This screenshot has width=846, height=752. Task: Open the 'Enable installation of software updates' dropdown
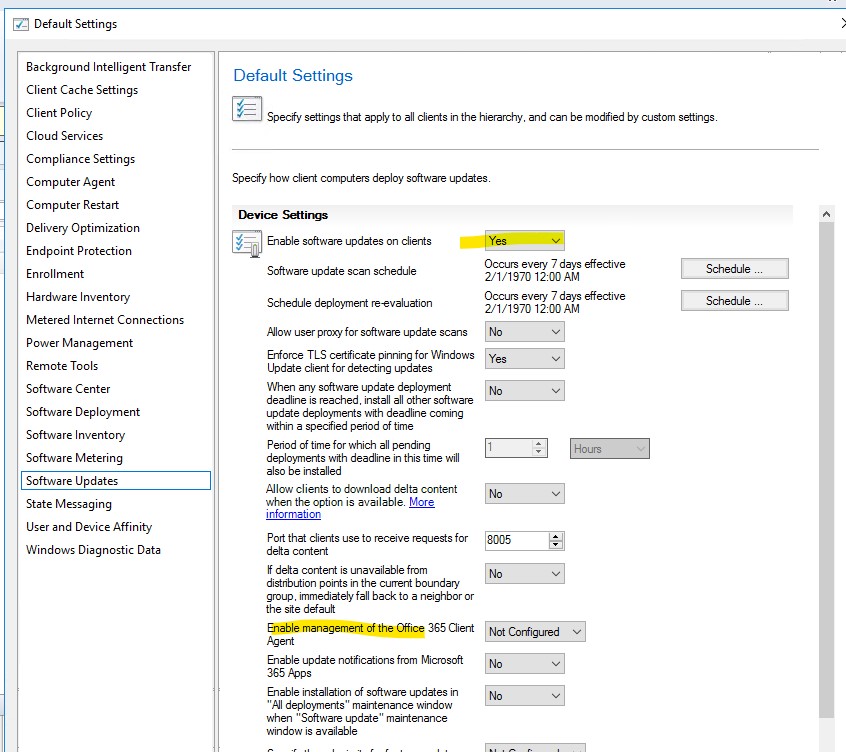point(524,695)
